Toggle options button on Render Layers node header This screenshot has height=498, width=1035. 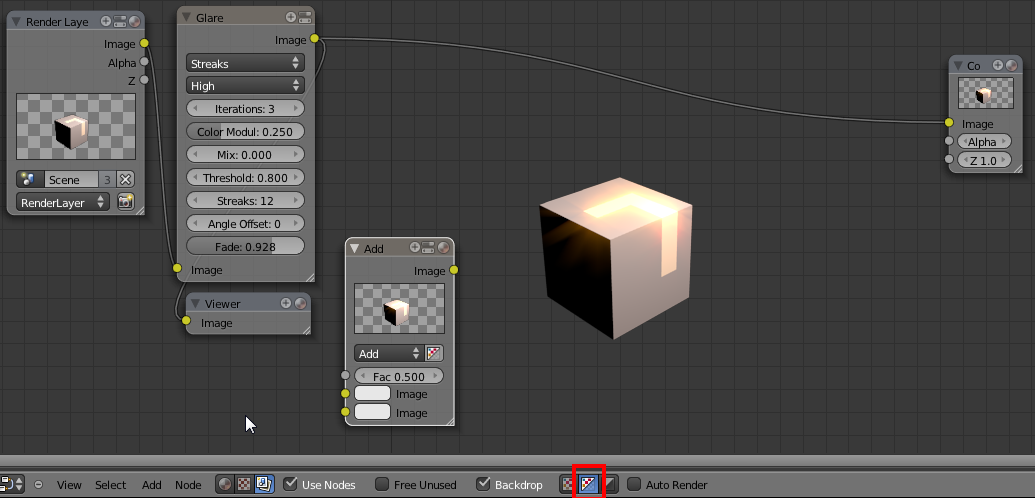[x=119, y=21]
